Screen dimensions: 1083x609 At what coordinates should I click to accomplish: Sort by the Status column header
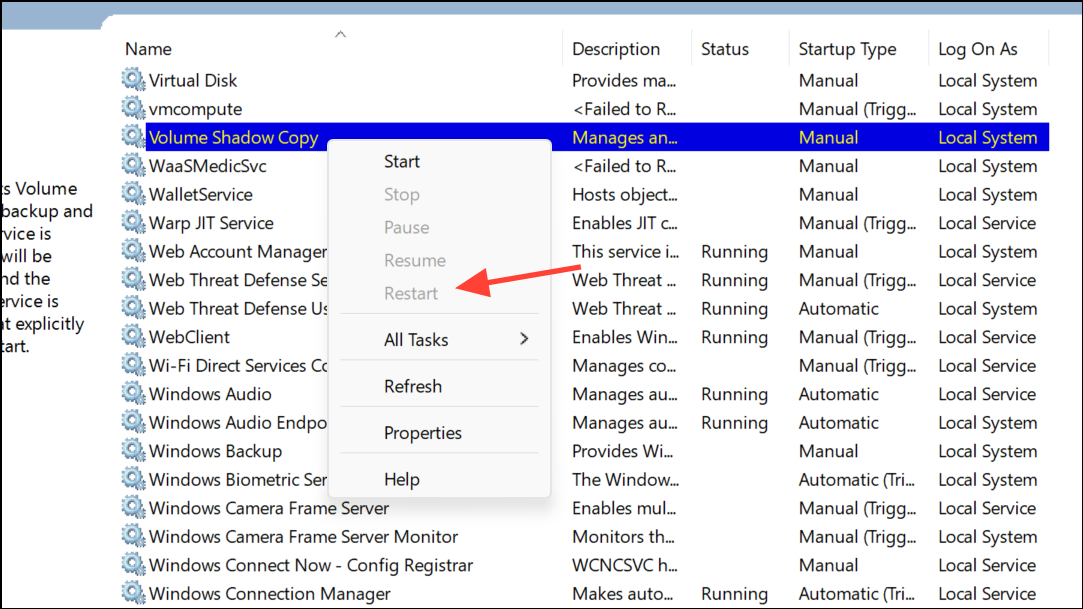[x=725, y=49]
